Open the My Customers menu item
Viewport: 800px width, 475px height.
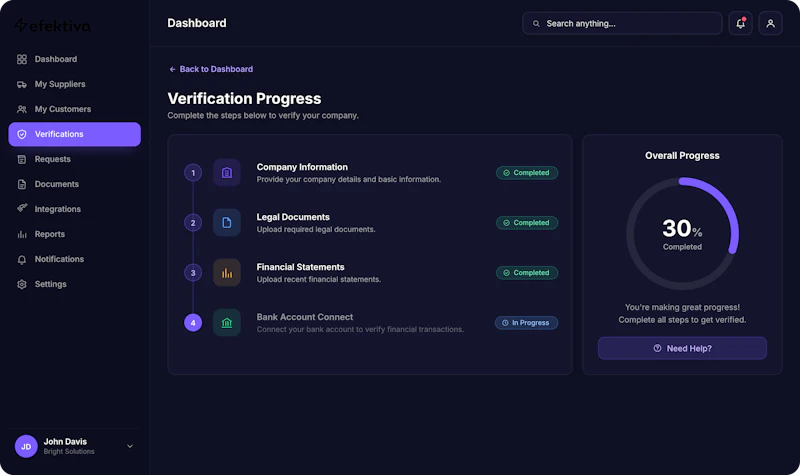tap(74, 109)
